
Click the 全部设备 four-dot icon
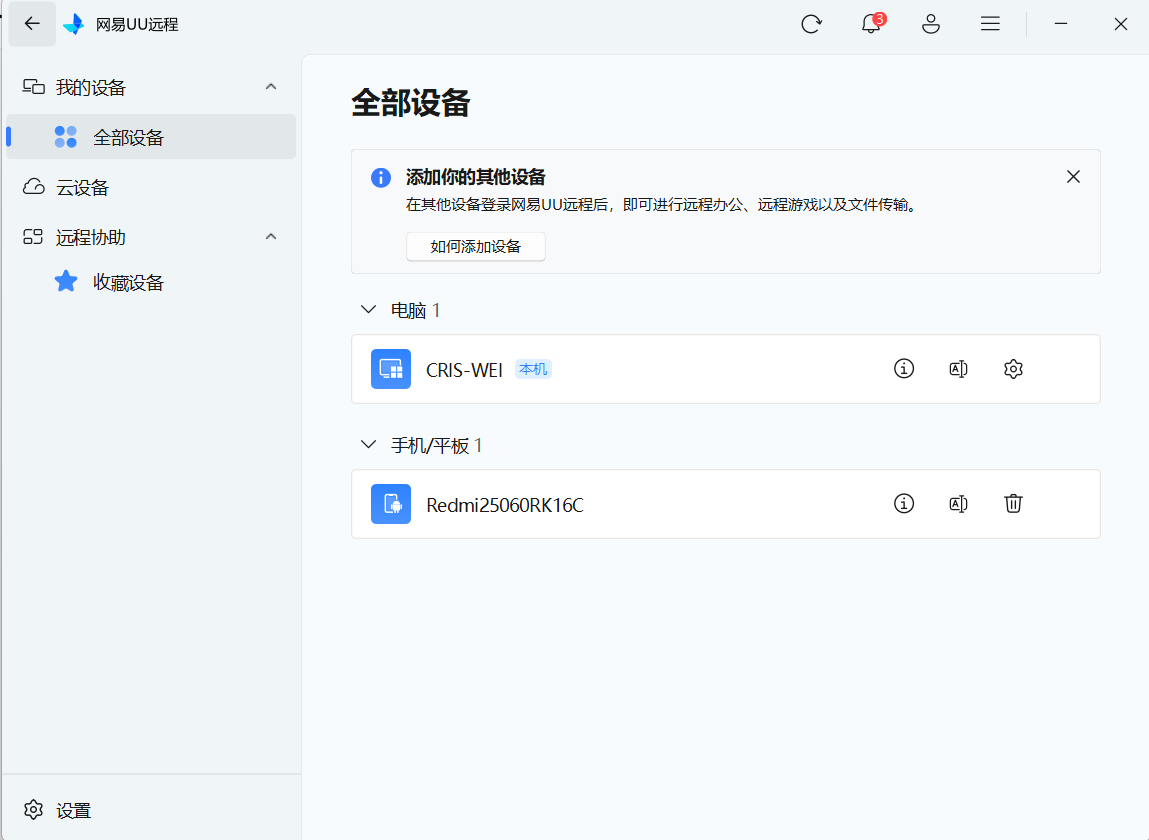pyautogui.click(x=66, y=136)
